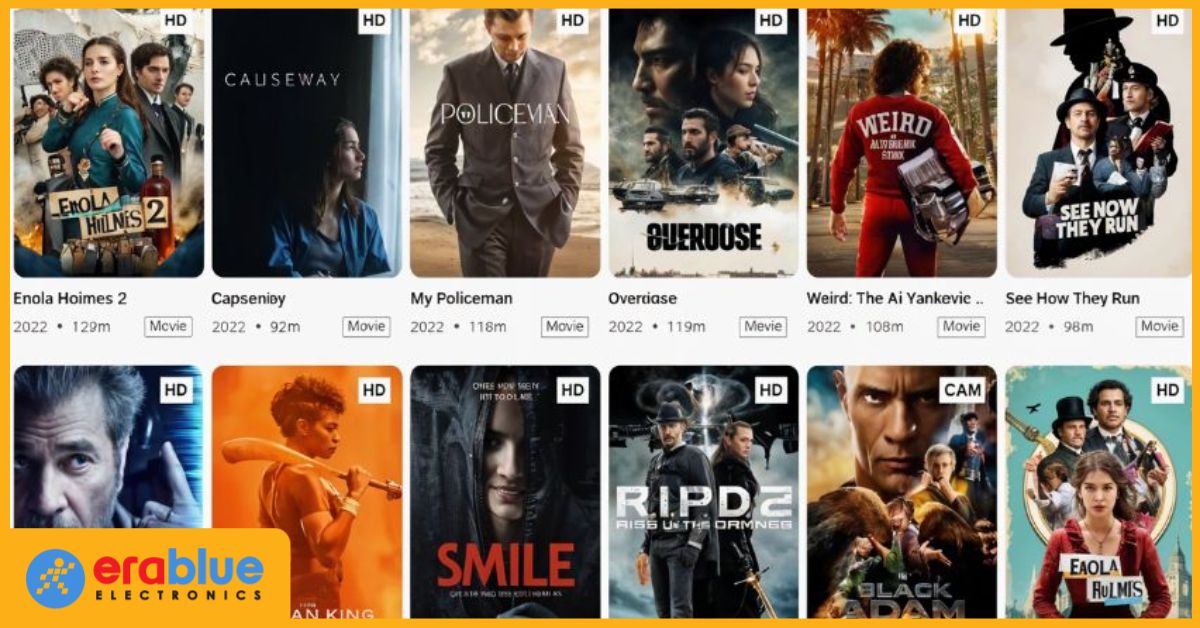Click the Movie tag under Weird Al title
Screen dimensions: 1200x628
(x=961, y=326)
